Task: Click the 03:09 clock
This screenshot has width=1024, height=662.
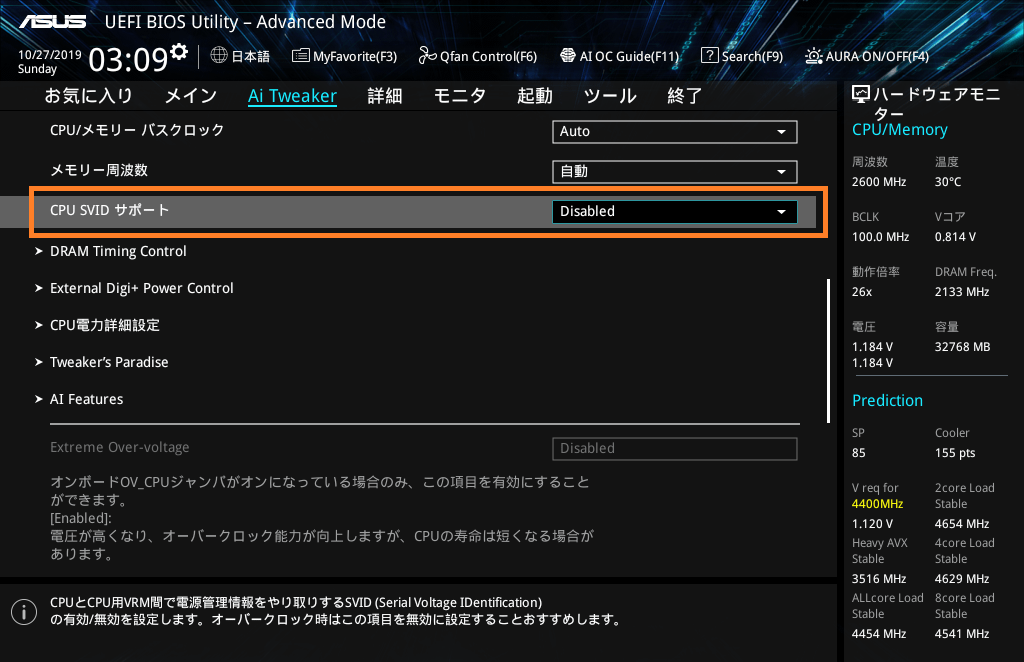Action: click(x=129, y=60)
